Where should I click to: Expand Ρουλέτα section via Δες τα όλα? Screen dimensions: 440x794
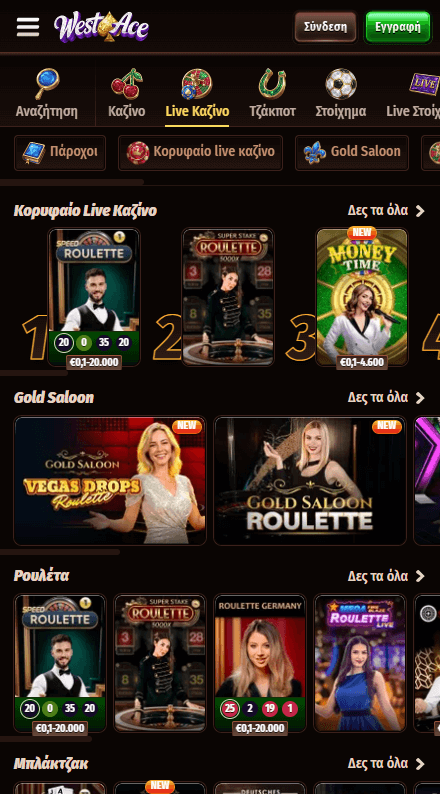386,576
